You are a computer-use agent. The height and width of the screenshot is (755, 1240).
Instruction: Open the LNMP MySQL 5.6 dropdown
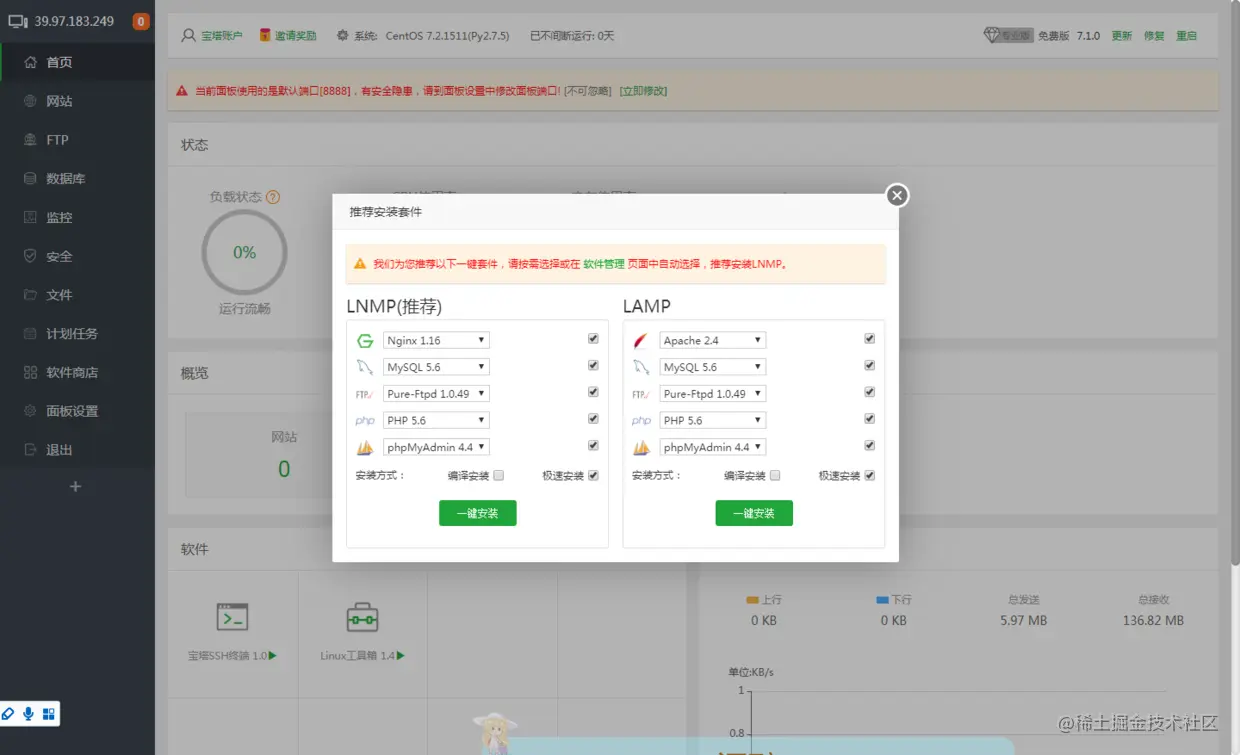[x=436, y=367]
